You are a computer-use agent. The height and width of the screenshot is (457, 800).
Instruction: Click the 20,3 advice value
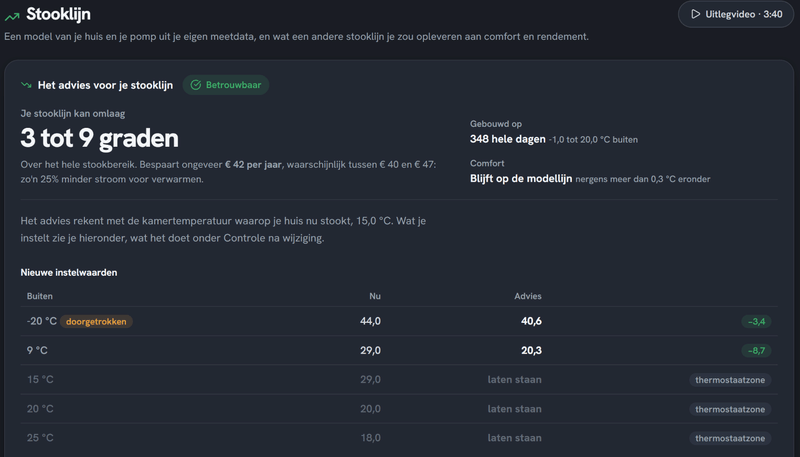click(531, 350)
